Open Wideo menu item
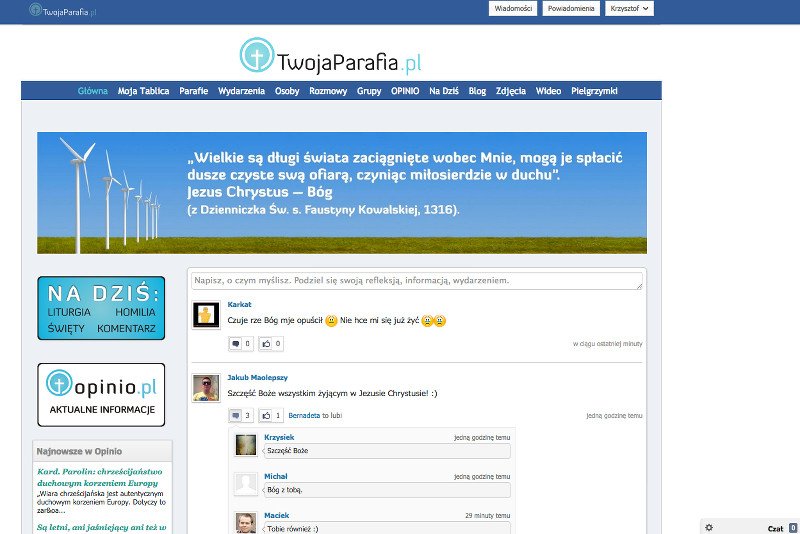The image size is (800, 534). click(548, 91)
